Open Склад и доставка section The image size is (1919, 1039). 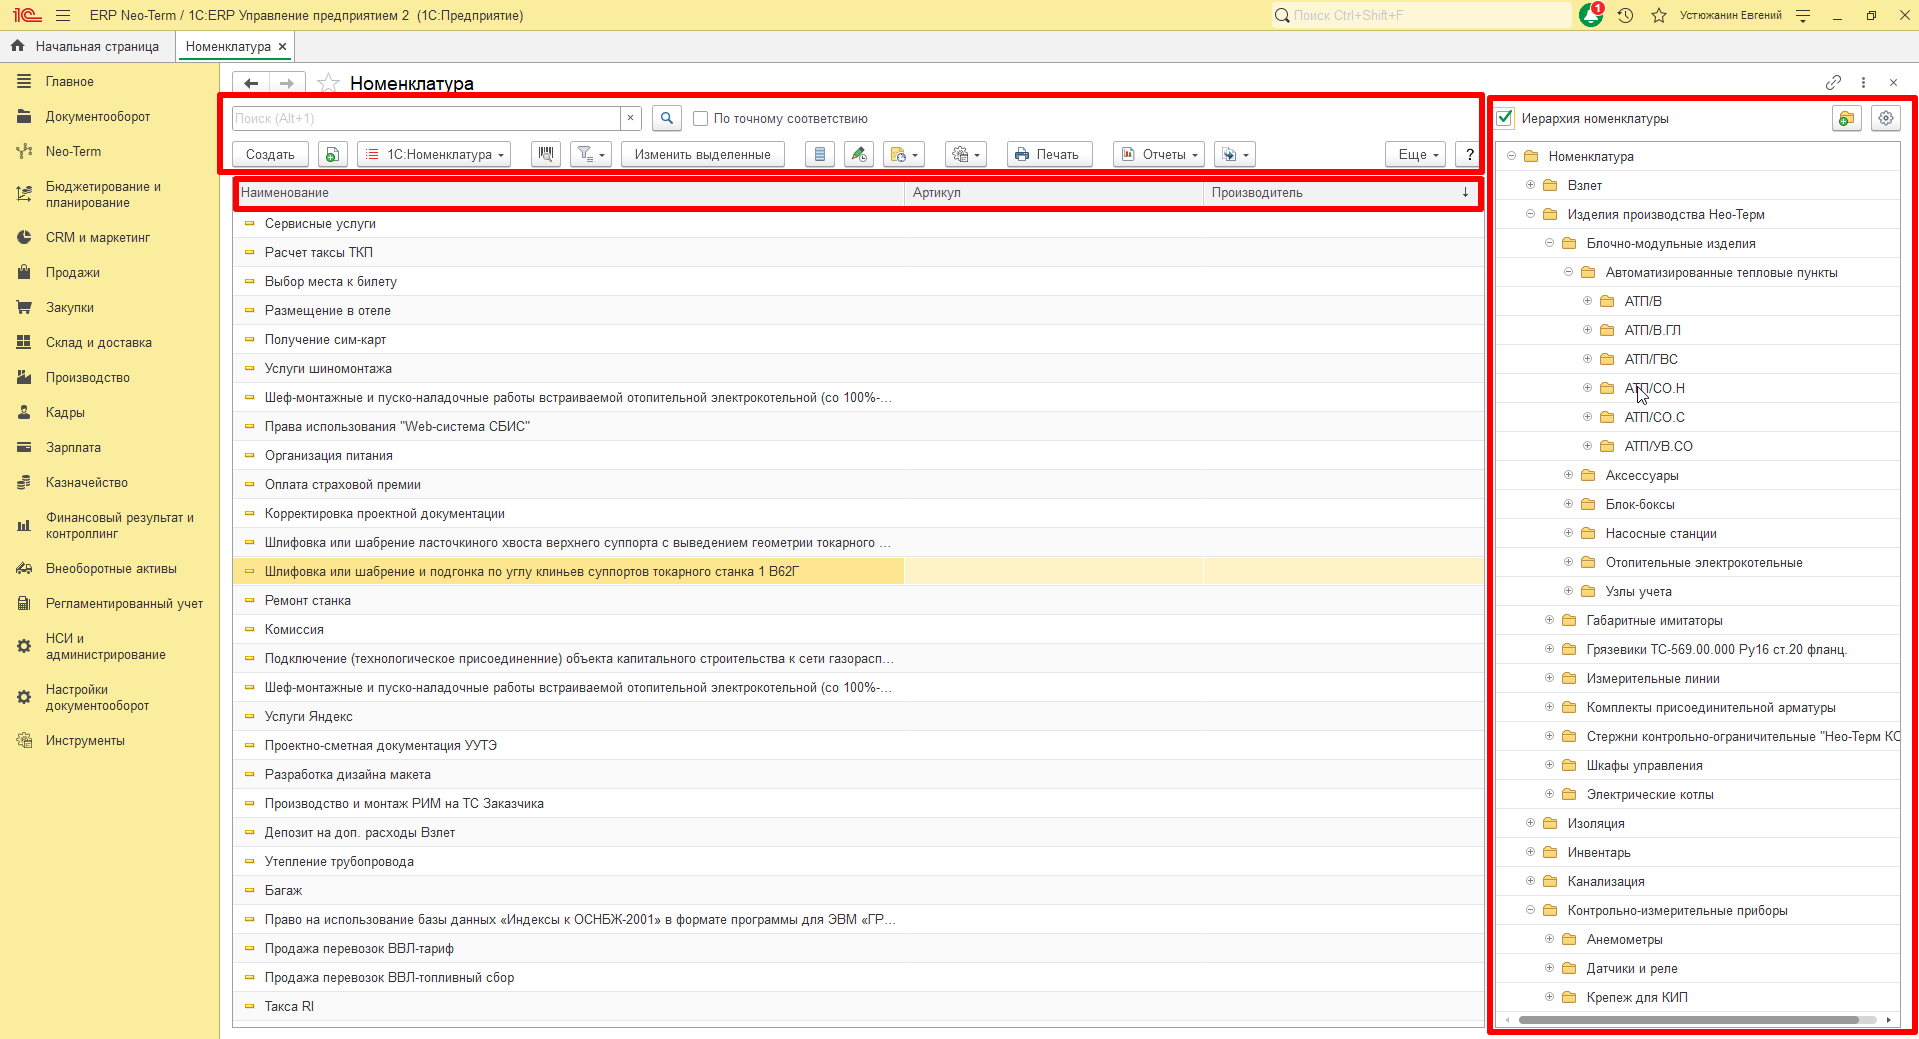click(x=98, y=342)
